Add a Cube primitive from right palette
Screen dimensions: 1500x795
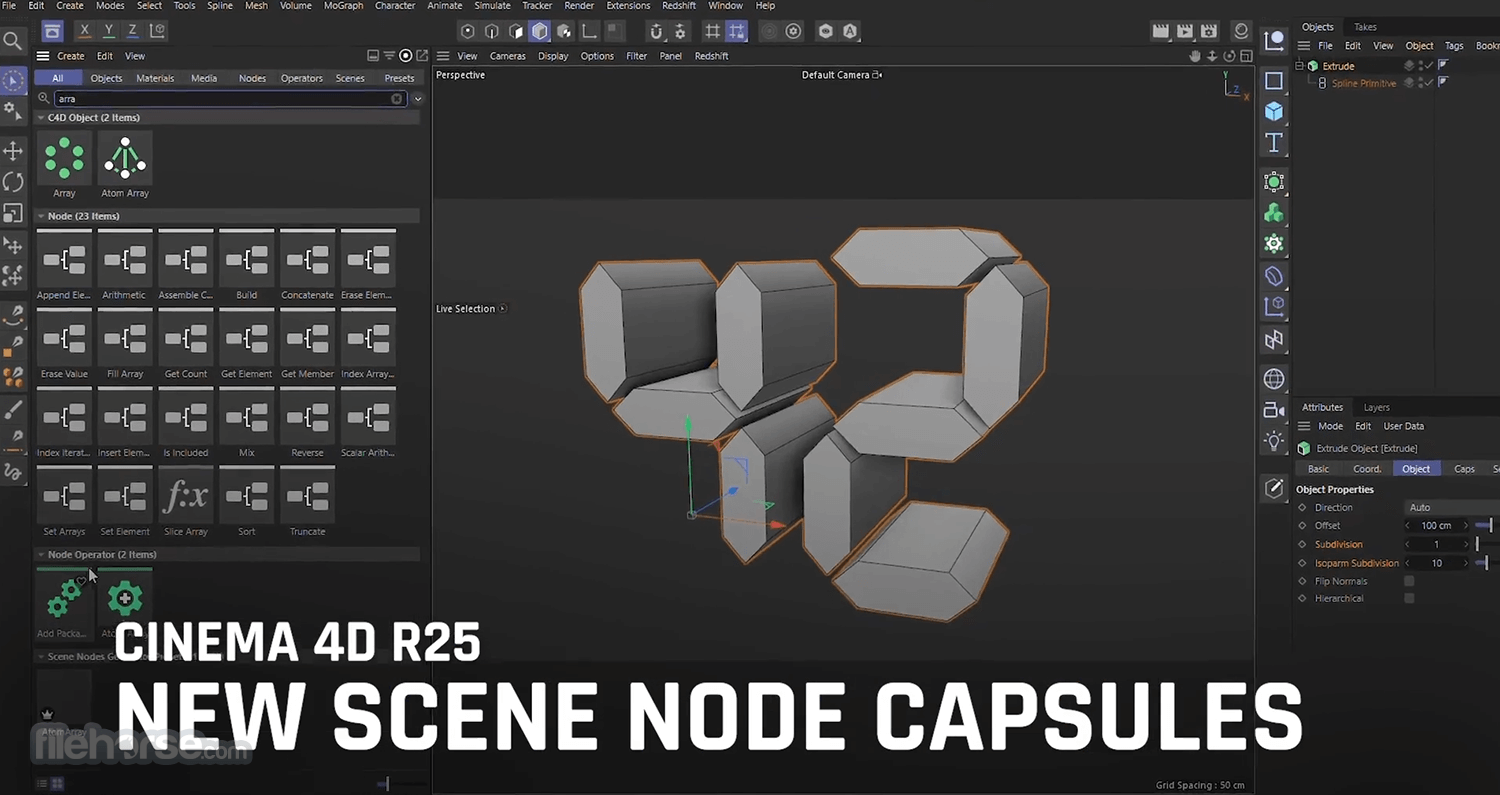(1274, 111)
